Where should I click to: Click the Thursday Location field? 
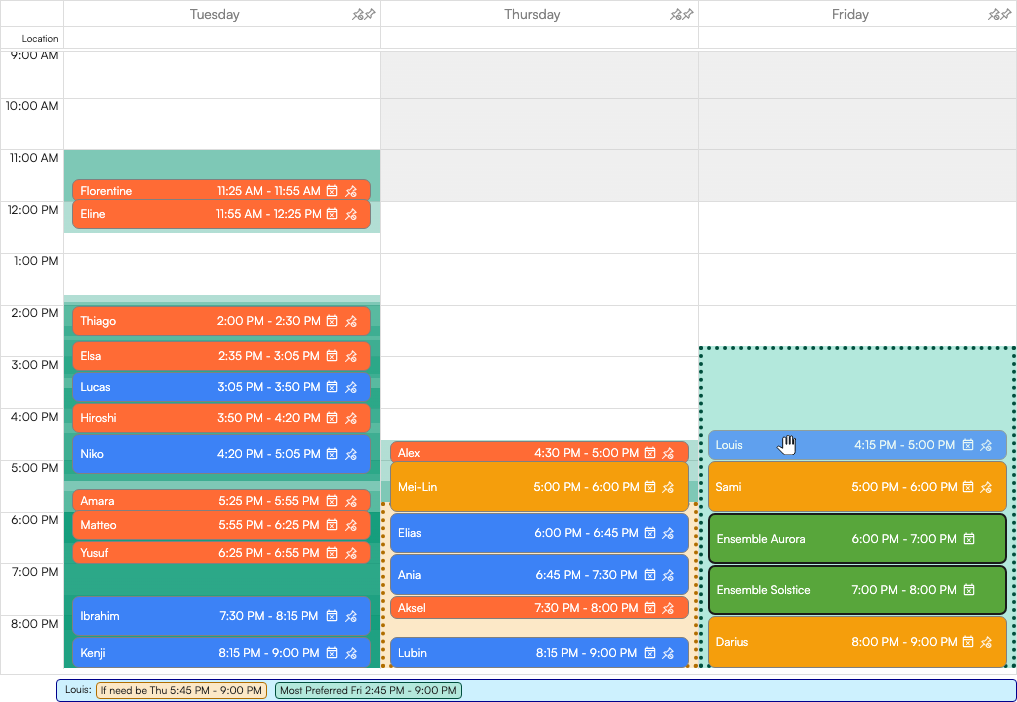tap(540, 38)
